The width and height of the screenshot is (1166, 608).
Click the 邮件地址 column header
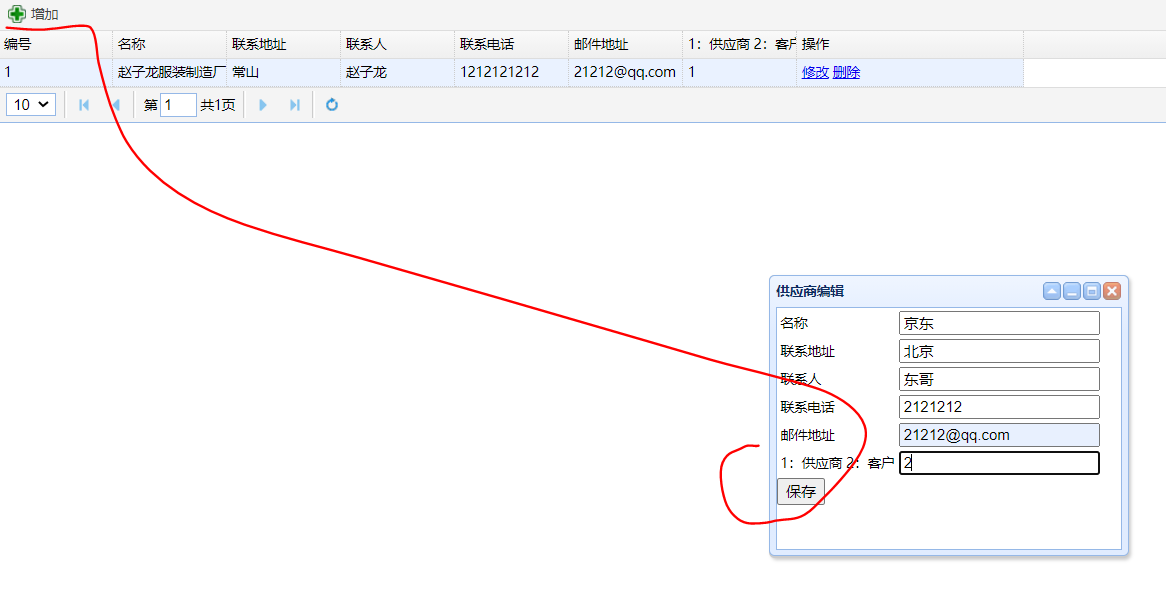pyautogui.click(x=625, y=44)
